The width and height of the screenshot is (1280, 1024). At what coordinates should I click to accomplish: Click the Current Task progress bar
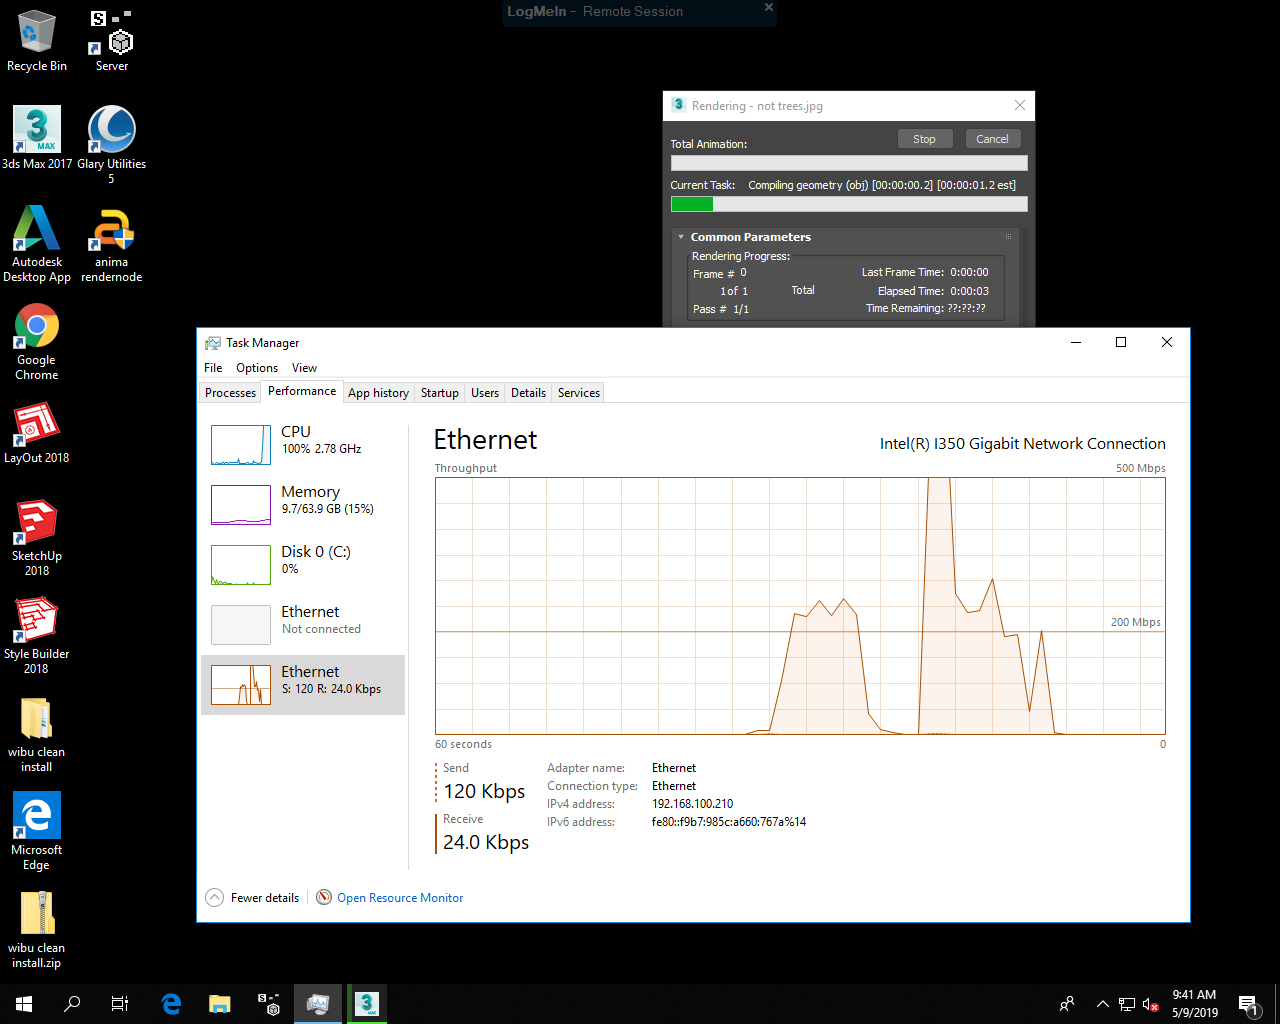[x=849, y=204]
